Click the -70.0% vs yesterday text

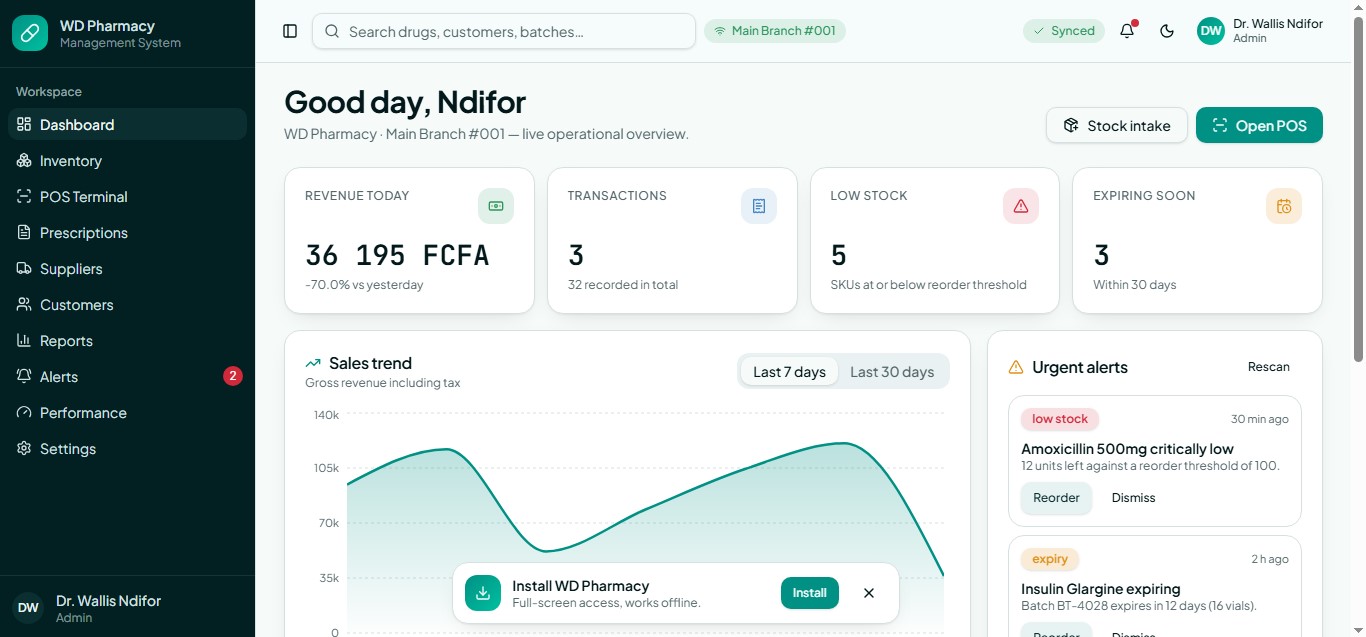point(364,285)
